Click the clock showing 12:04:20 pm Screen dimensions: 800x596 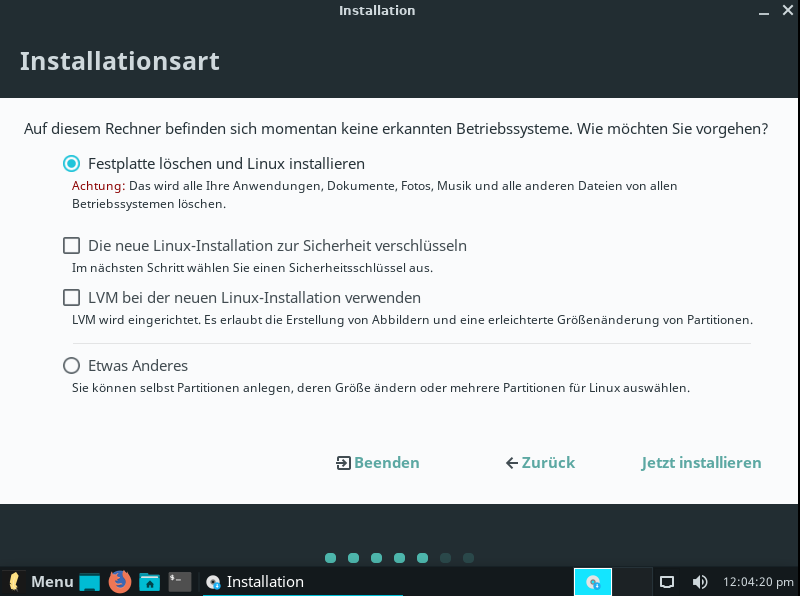(x=757, y=581)
